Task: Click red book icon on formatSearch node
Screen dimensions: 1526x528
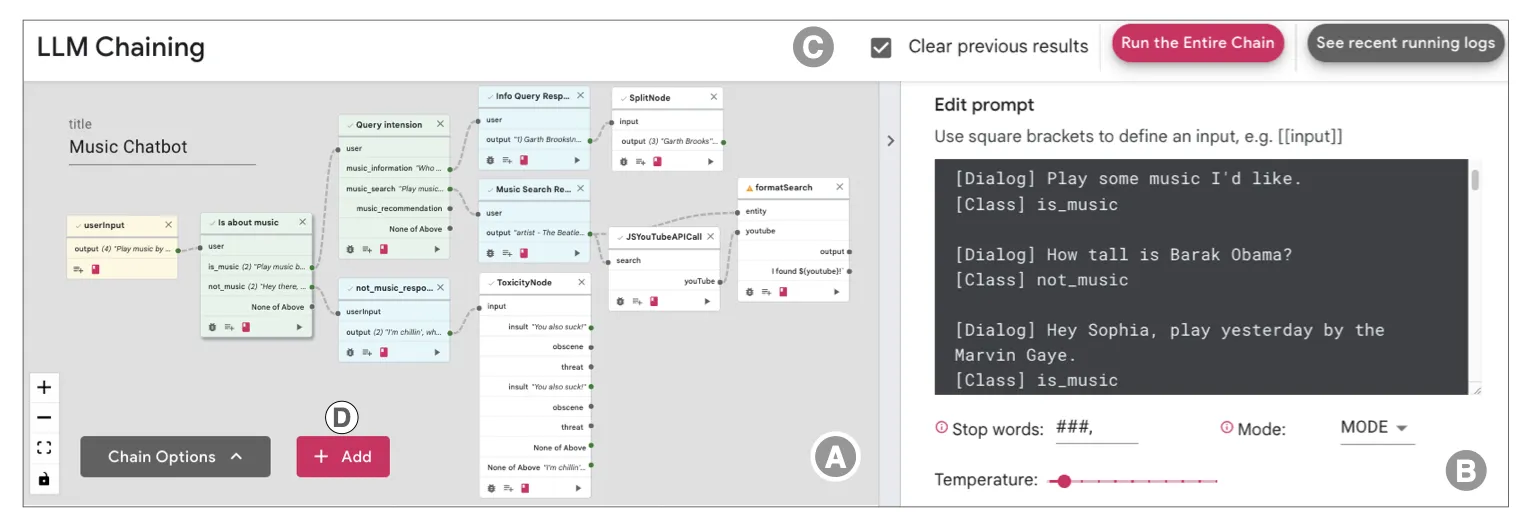Action: tap(783, 292)
